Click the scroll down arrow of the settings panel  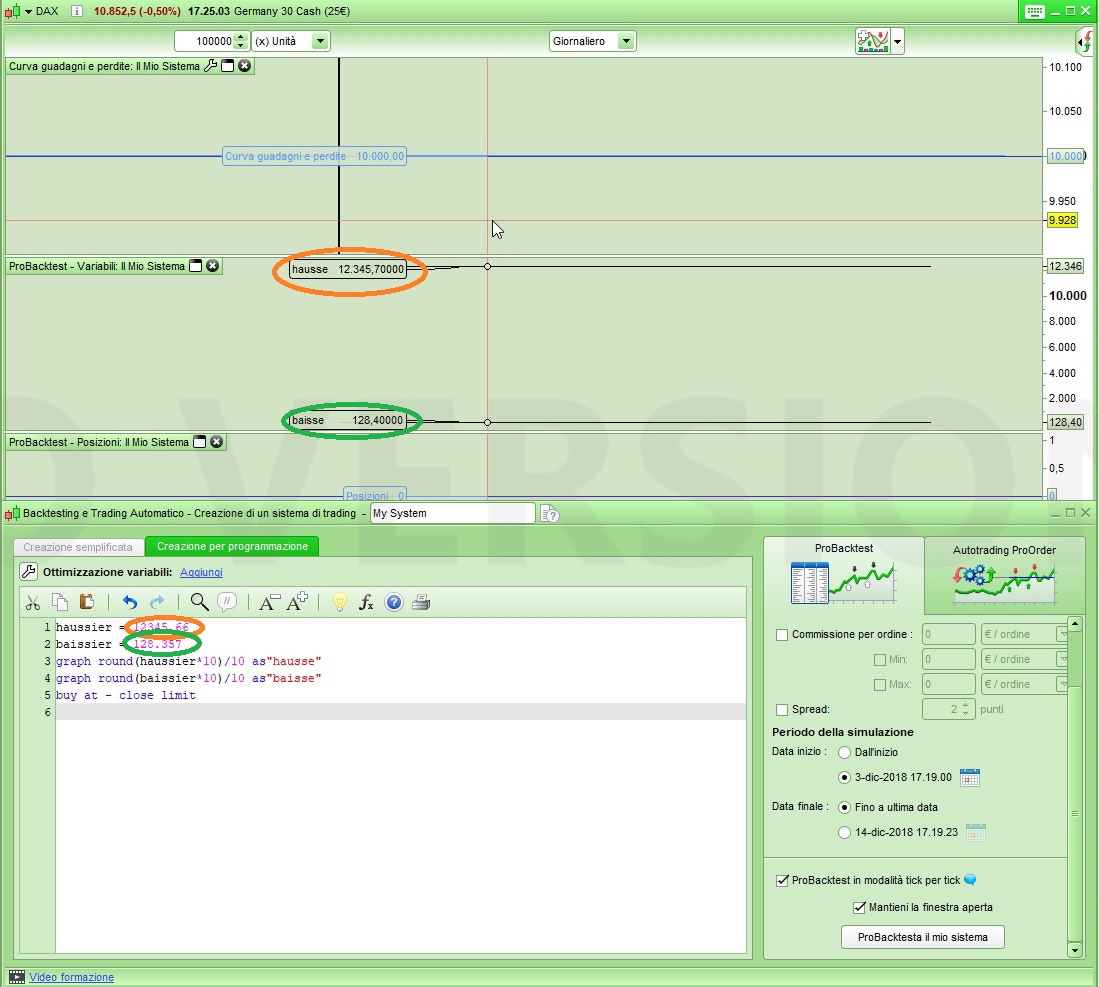[1074, 951]
